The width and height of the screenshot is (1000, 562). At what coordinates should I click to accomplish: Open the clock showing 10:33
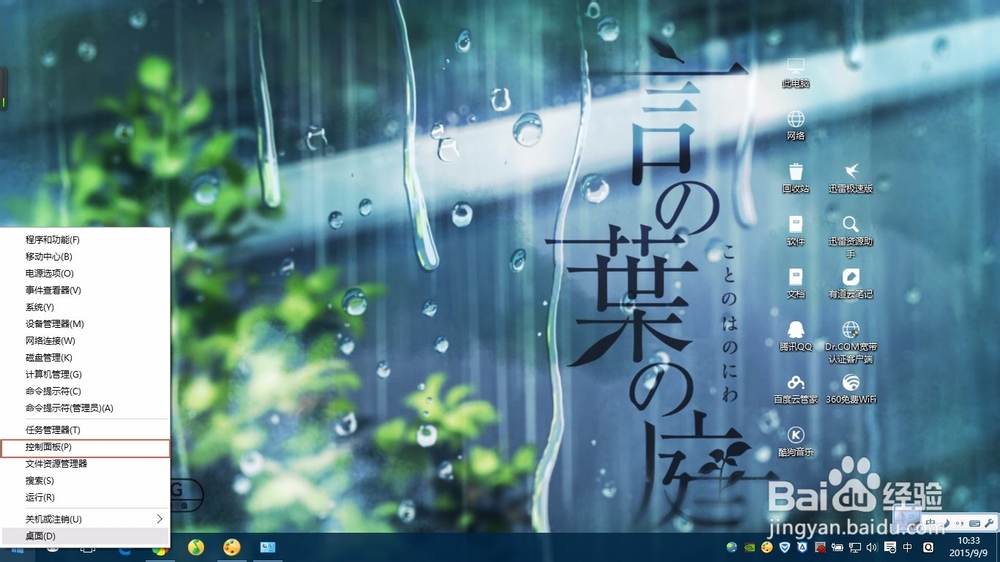[x=967, y=547]
